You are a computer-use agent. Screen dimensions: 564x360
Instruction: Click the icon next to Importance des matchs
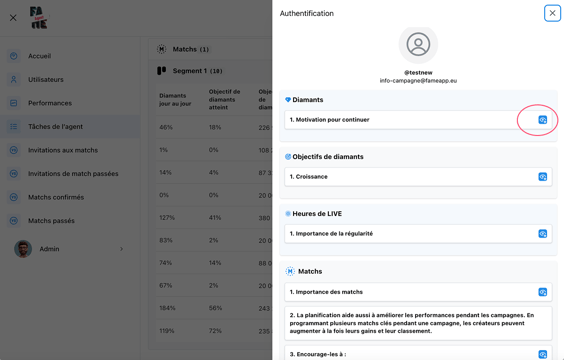pyautogui.click(x=542, y=292)
